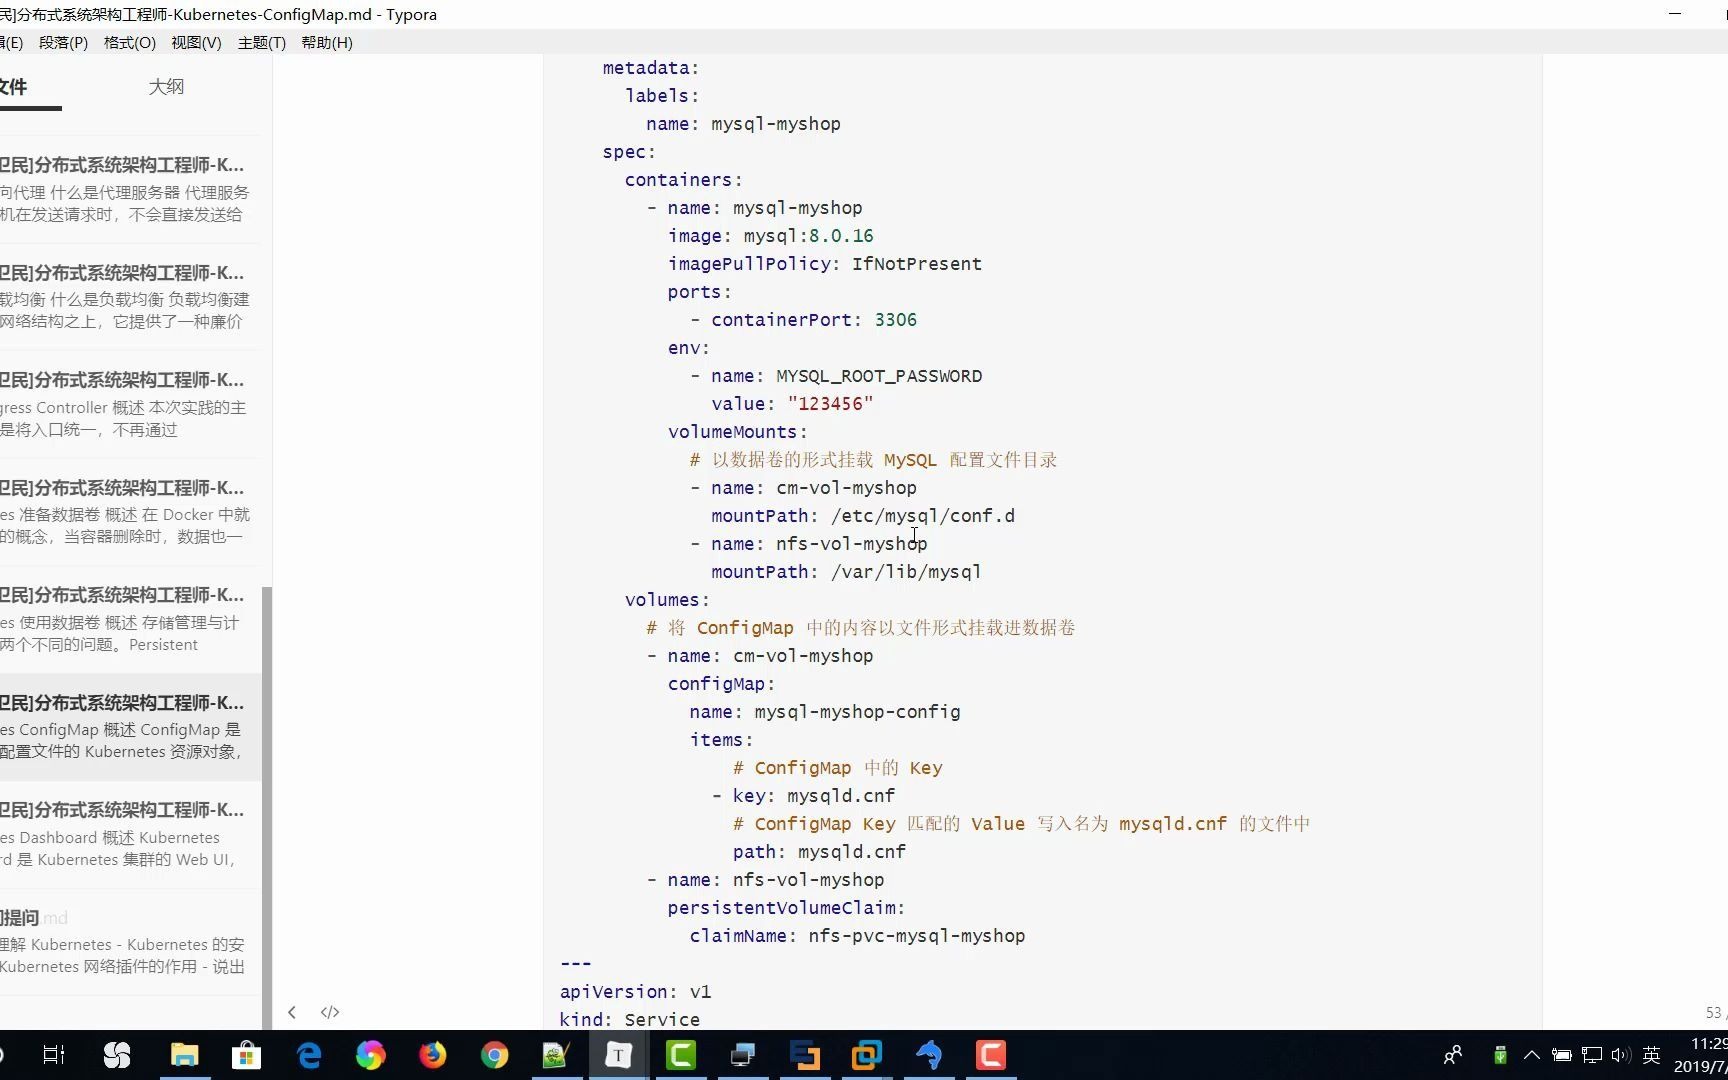1728x1080 pixels.
Task: Open the People icon in system tray
Action: (1453, 1055)
